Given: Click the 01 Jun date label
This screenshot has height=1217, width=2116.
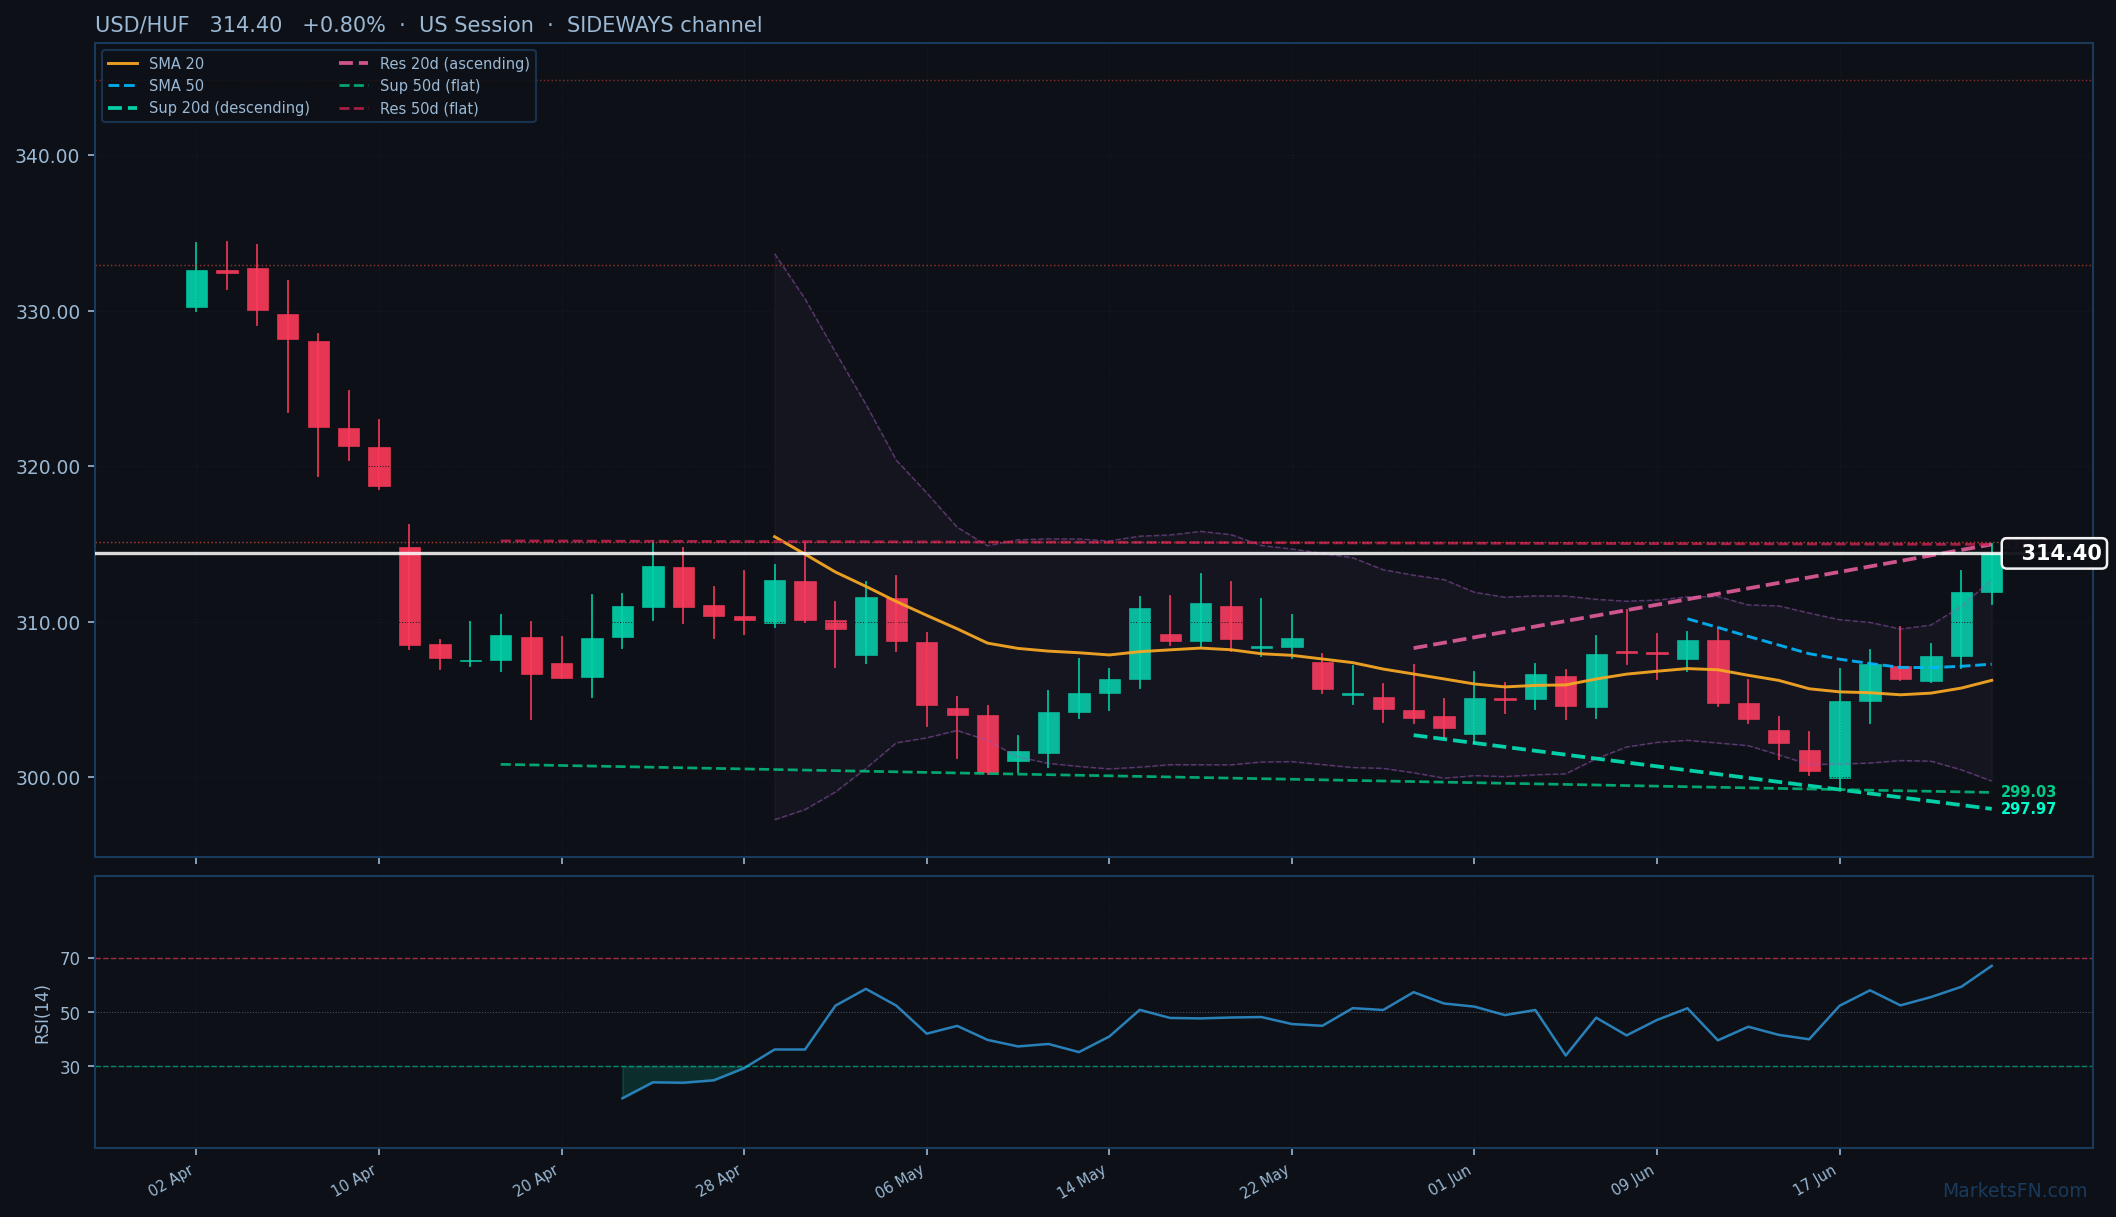Looking at the screenshot, I should [1449, 1181].
